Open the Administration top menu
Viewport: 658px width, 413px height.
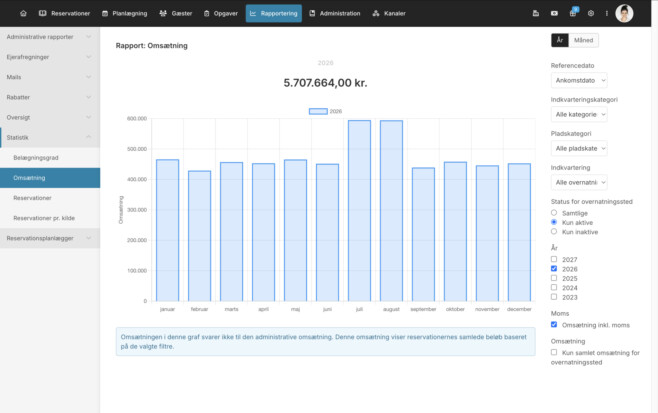[x=335, y=13]
